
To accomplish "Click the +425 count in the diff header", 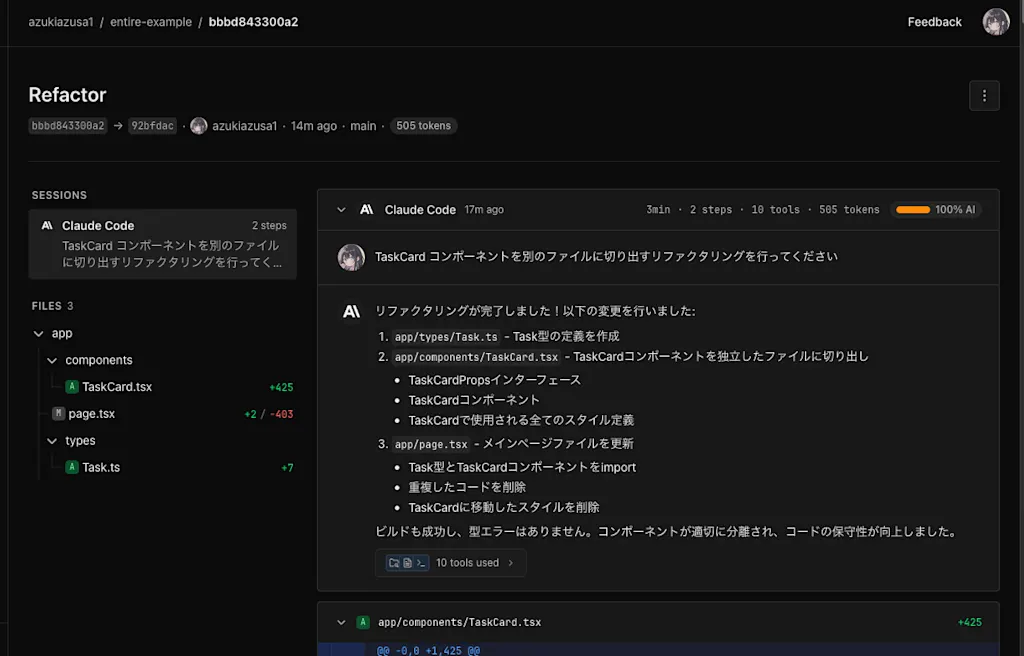I will [x=970, y=623].
